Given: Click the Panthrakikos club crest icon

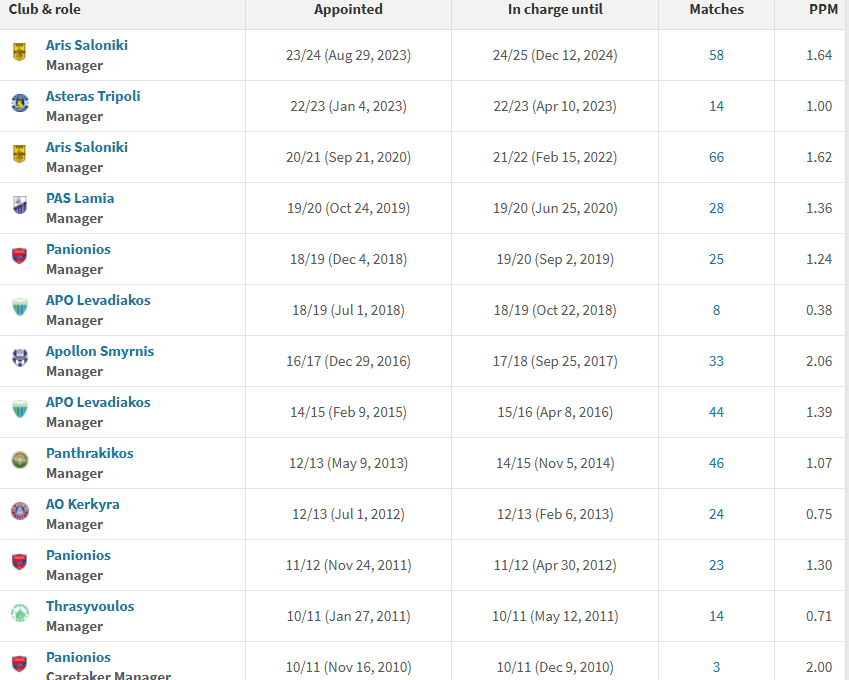Looking at the screenshot, I should pos(20,460).
